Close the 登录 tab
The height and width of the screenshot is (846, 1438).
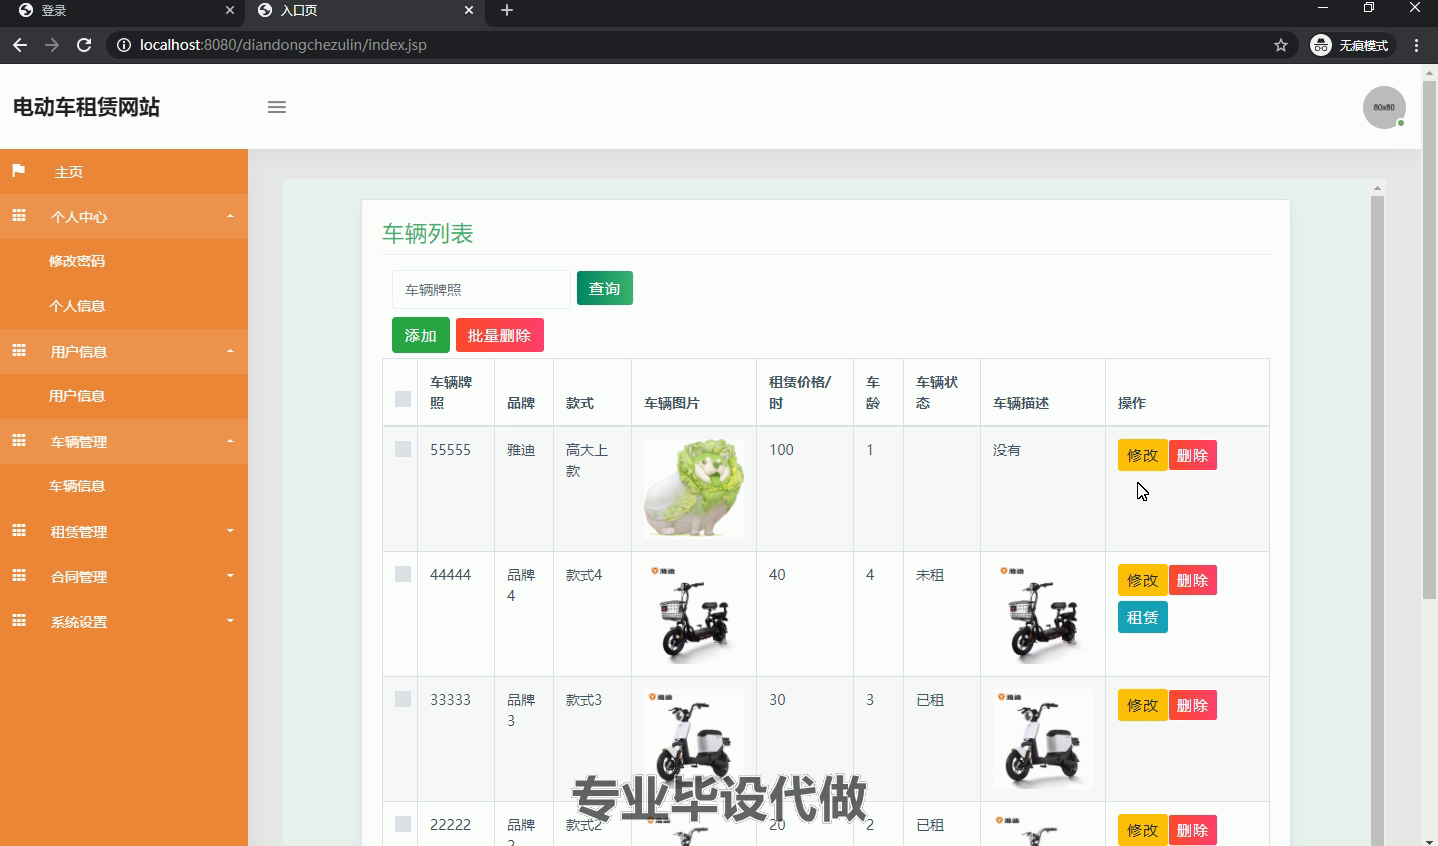tap(230, 10)
